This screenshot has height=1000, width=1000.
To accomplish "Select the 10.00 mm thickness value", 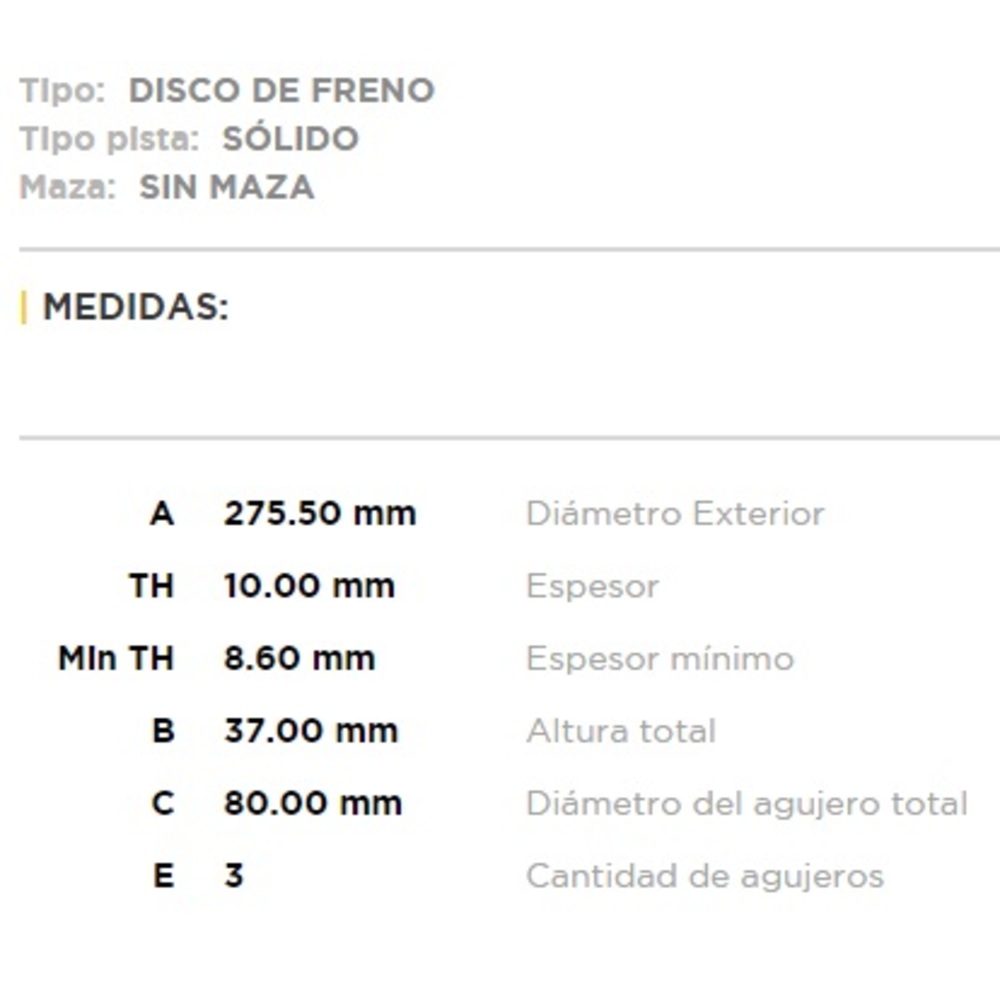I will pos(309,586).
